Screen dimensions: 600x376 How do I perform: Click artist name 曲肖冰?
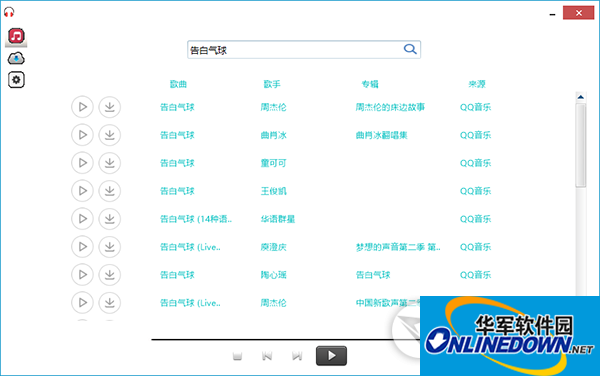coord(273,135)
